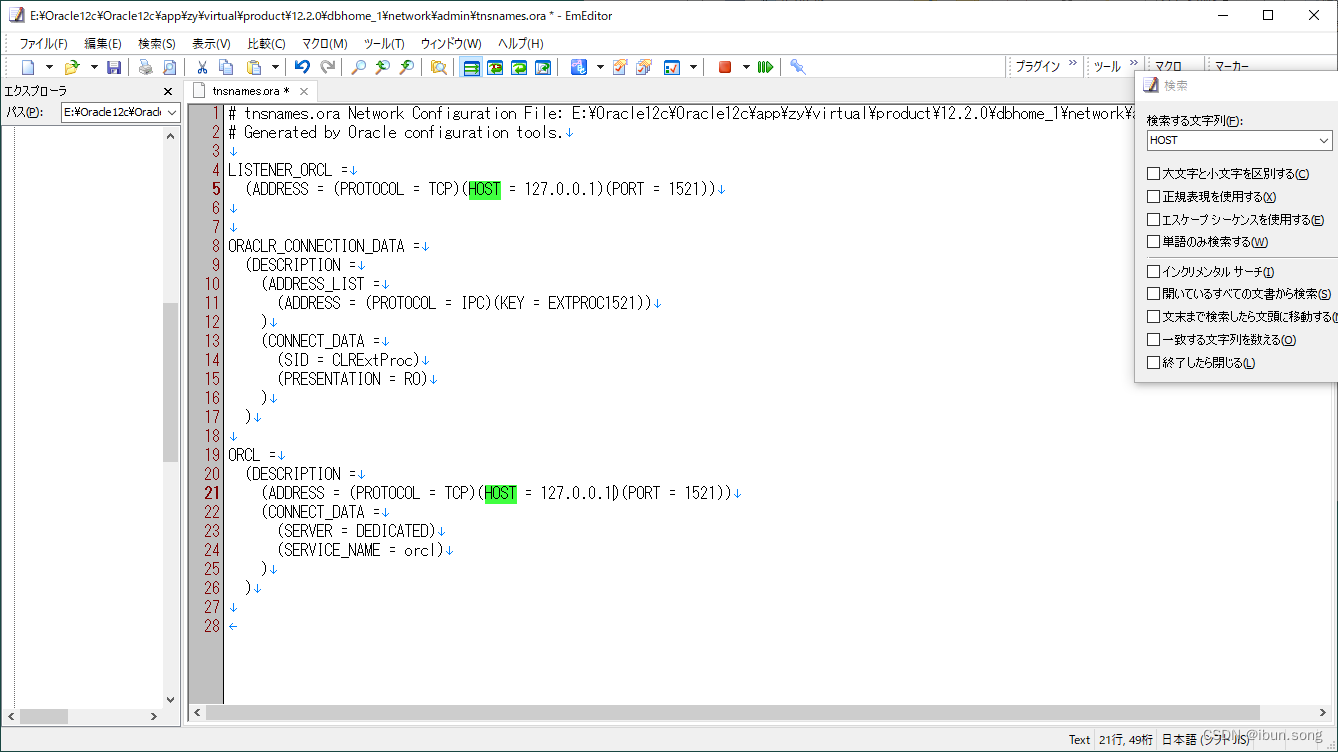Click the Print Preview toolbar icon
The height and width of the screenshot is (752, 1338).
[x=169, y=67]
